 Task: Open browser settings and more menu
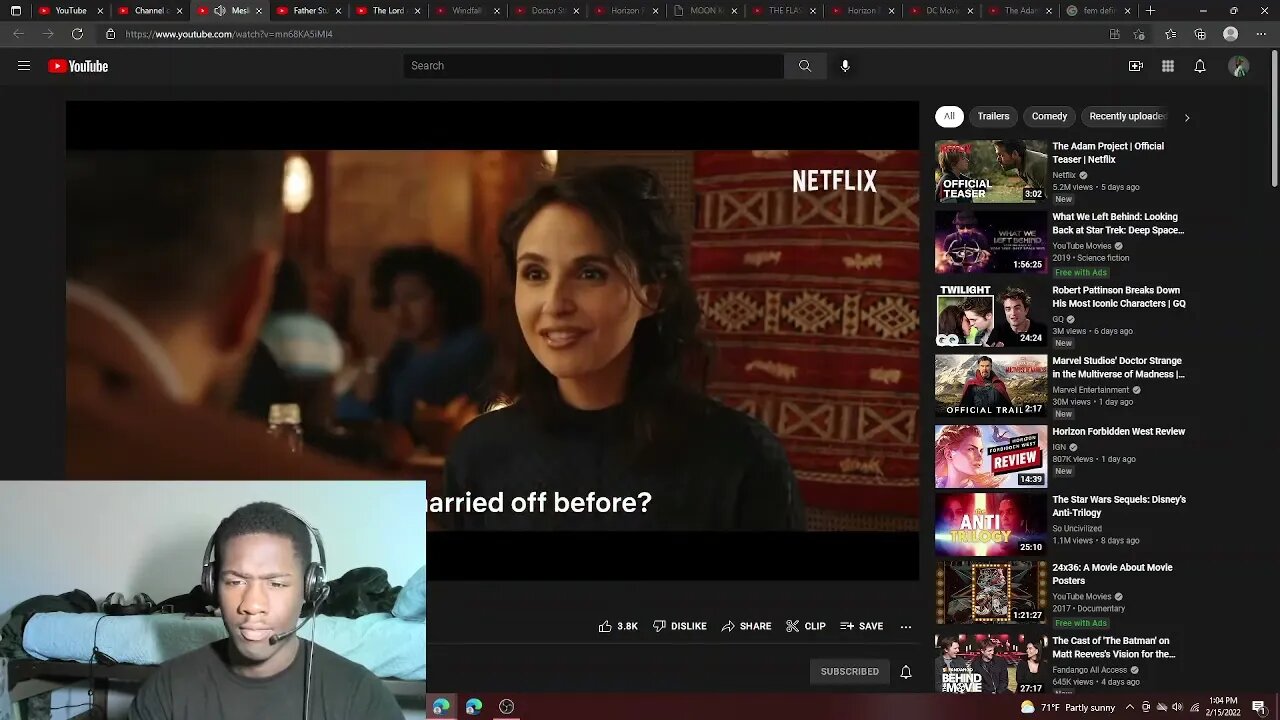[x=1261, y=34]
